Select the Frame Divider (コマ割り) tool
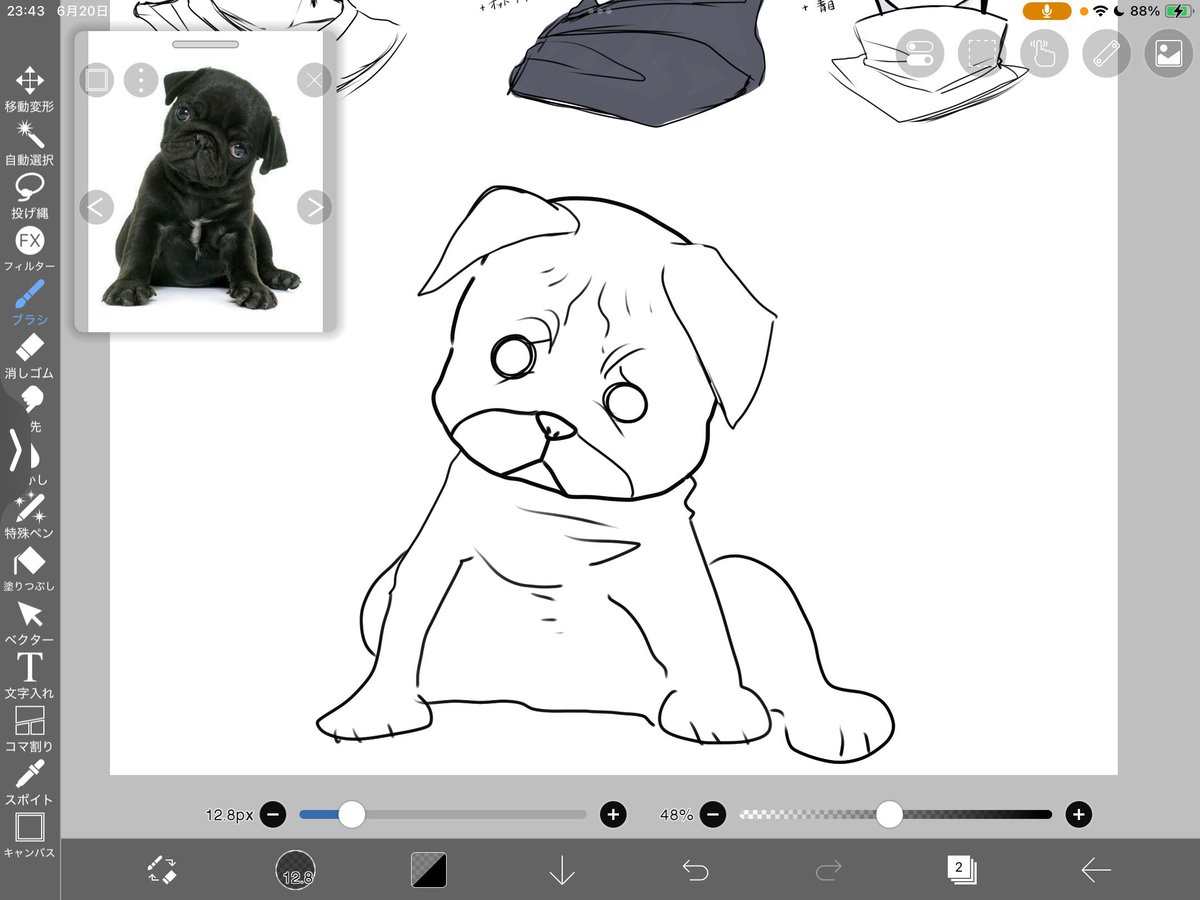 pos(30,728)
